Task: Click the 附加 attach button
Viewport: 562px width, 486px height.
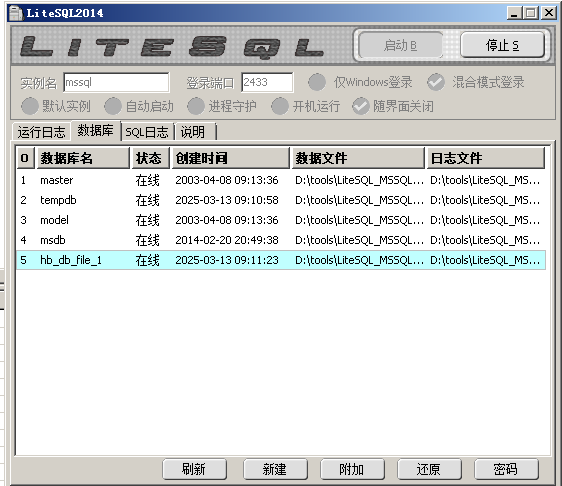Action: 352,469
